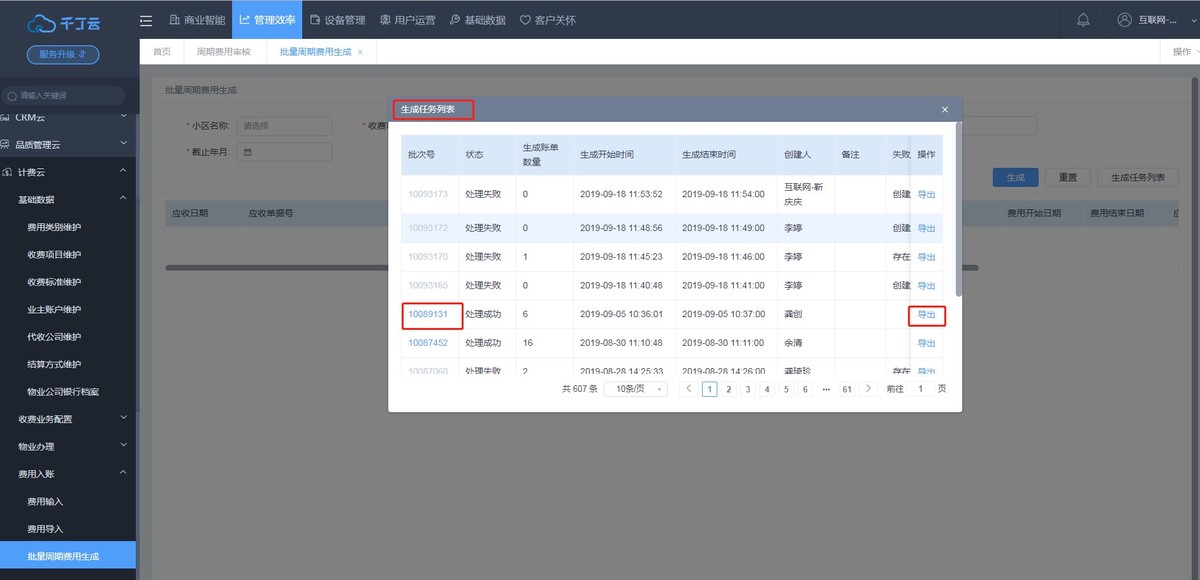Image resolution: width=1200 pixels, height=580 pixels.
Task: Open 商业智能 top menu
Action: pyautogui.click(x=197, y=20)
